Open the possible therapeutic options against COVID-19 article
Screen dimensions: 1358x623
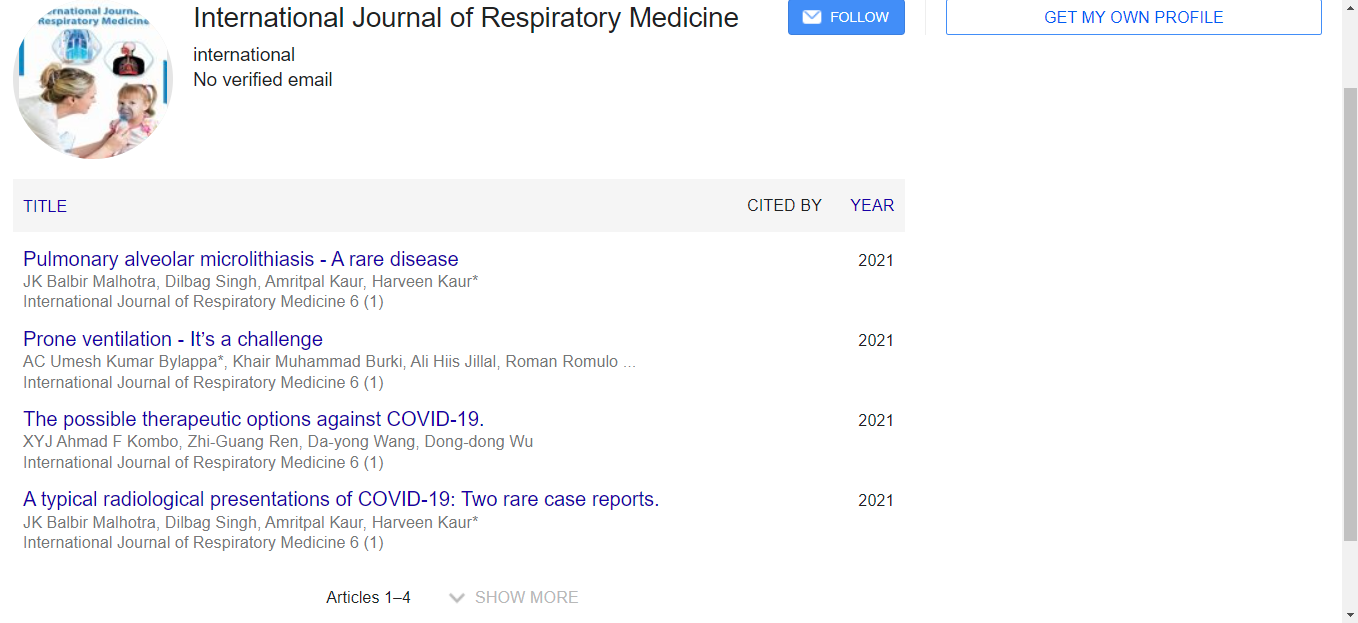[253, 419]
